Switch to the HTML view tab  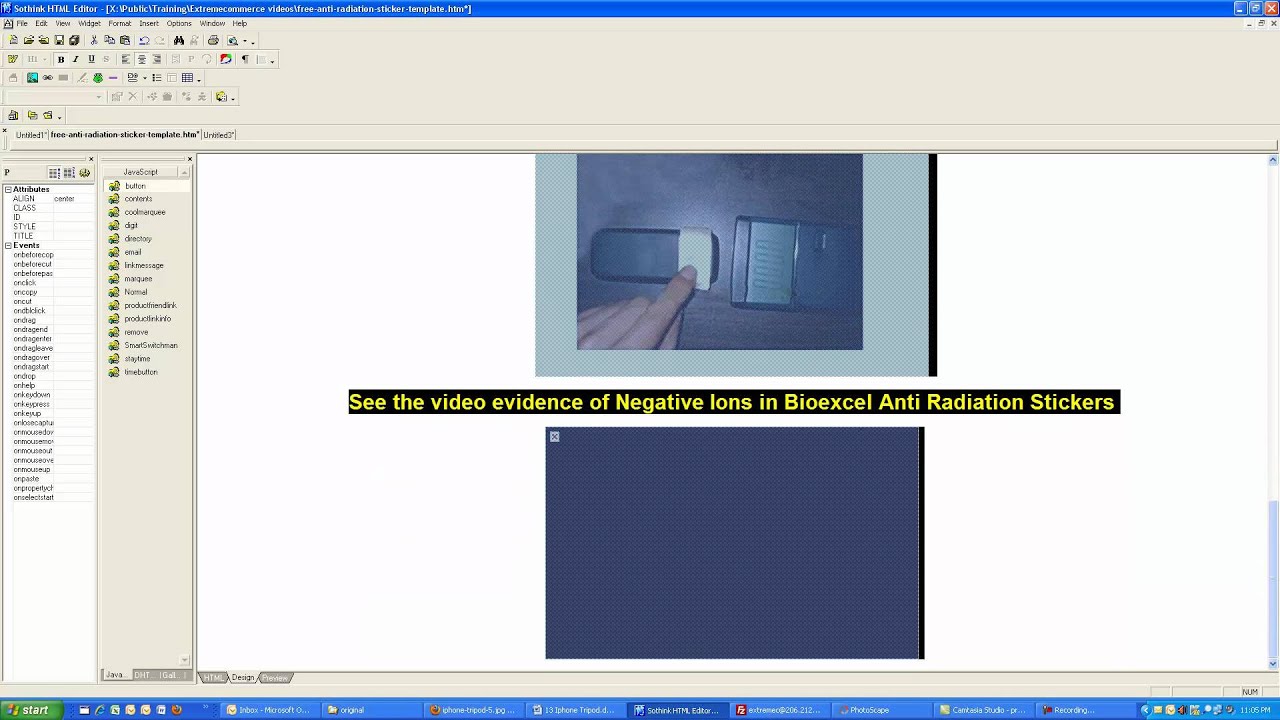click(214, 678)
